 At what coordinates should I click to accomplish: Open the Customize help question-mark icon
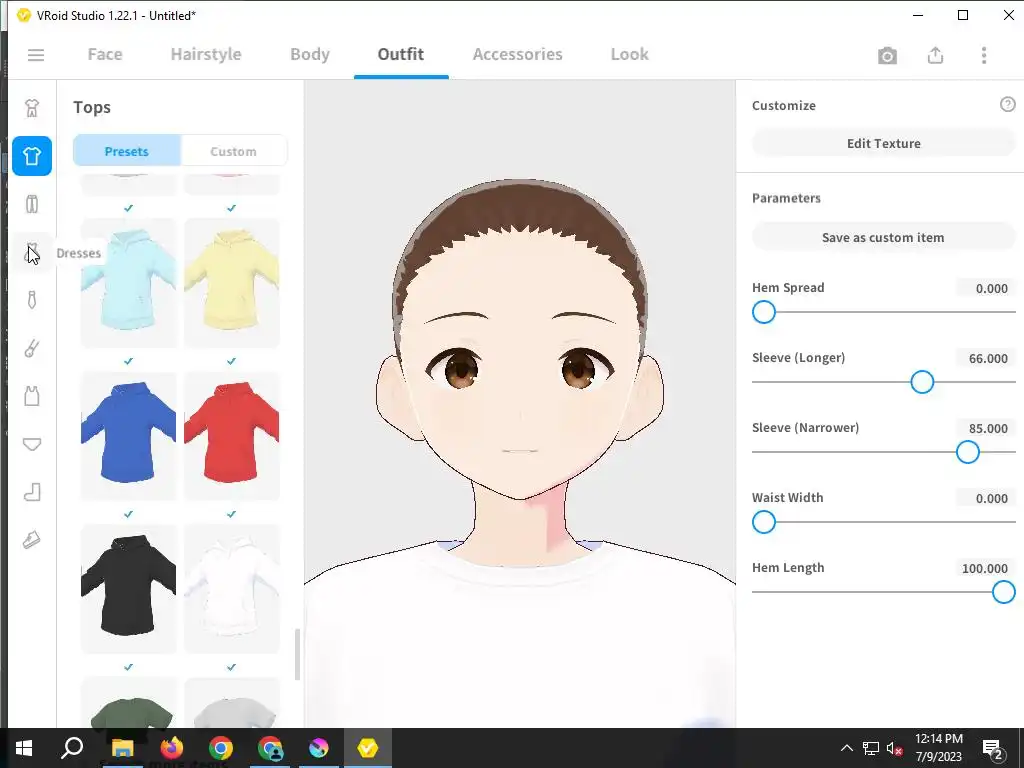point(1007,104)
